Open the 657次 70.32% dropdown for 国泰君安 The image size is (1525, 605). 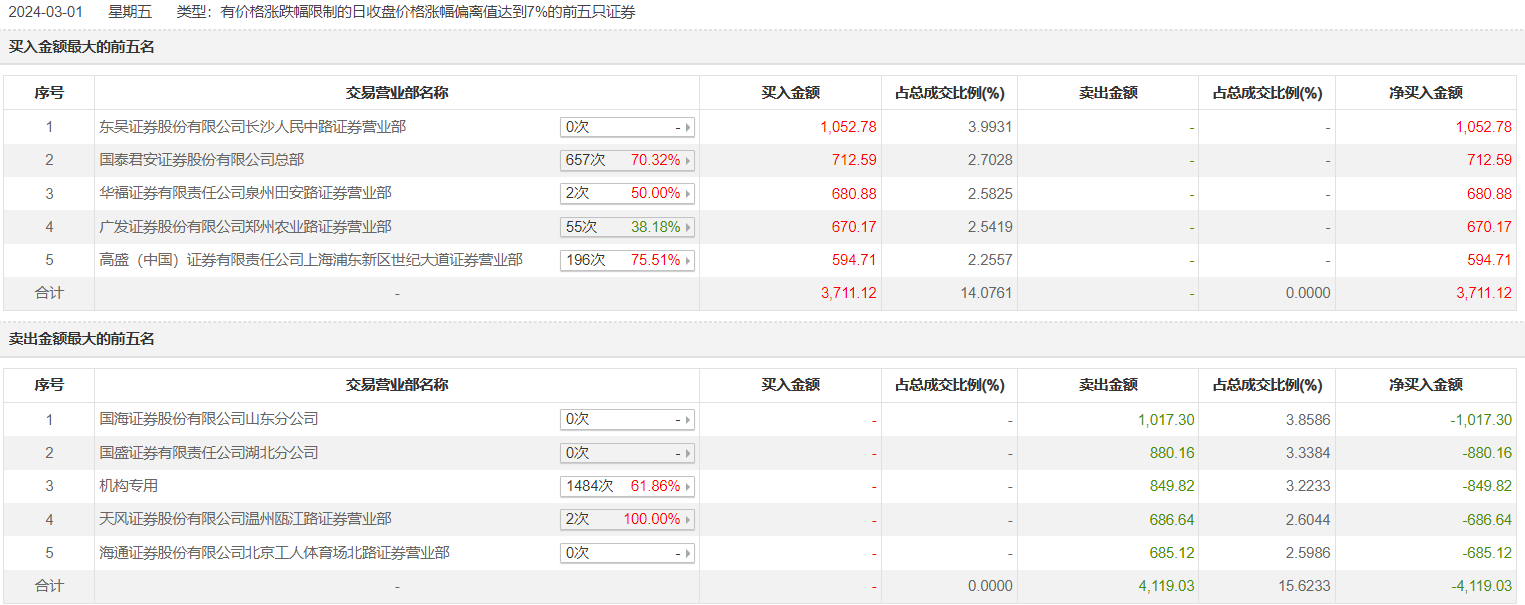[x=627, y=160]
